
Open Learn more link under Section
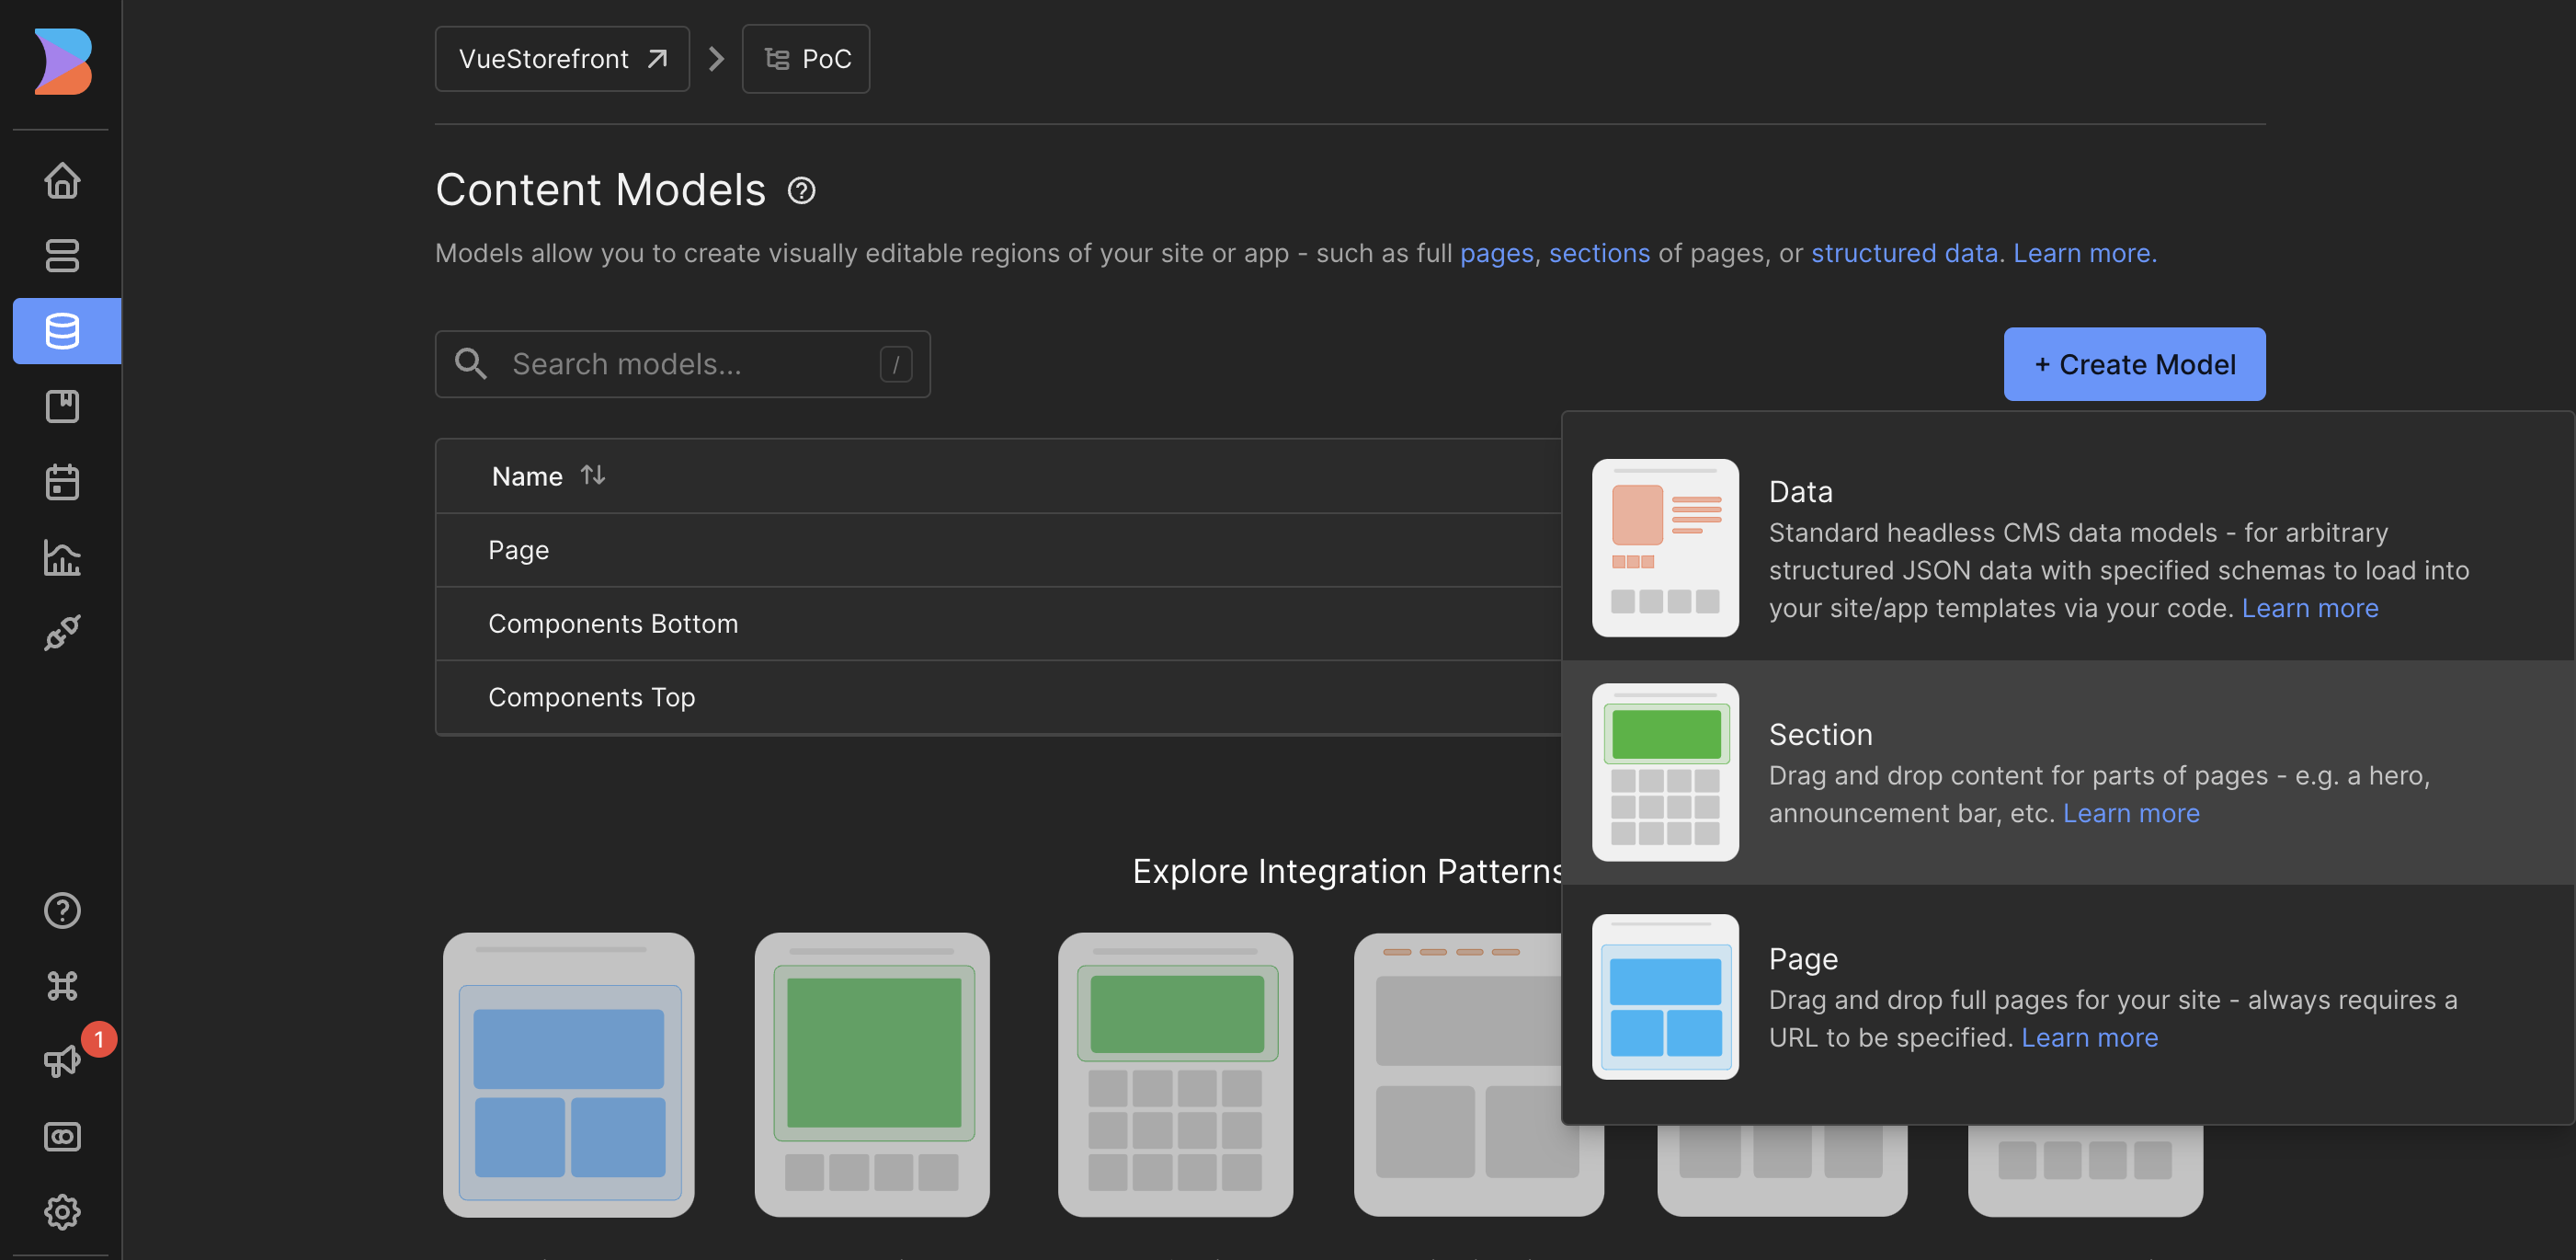click(2131, 813)
